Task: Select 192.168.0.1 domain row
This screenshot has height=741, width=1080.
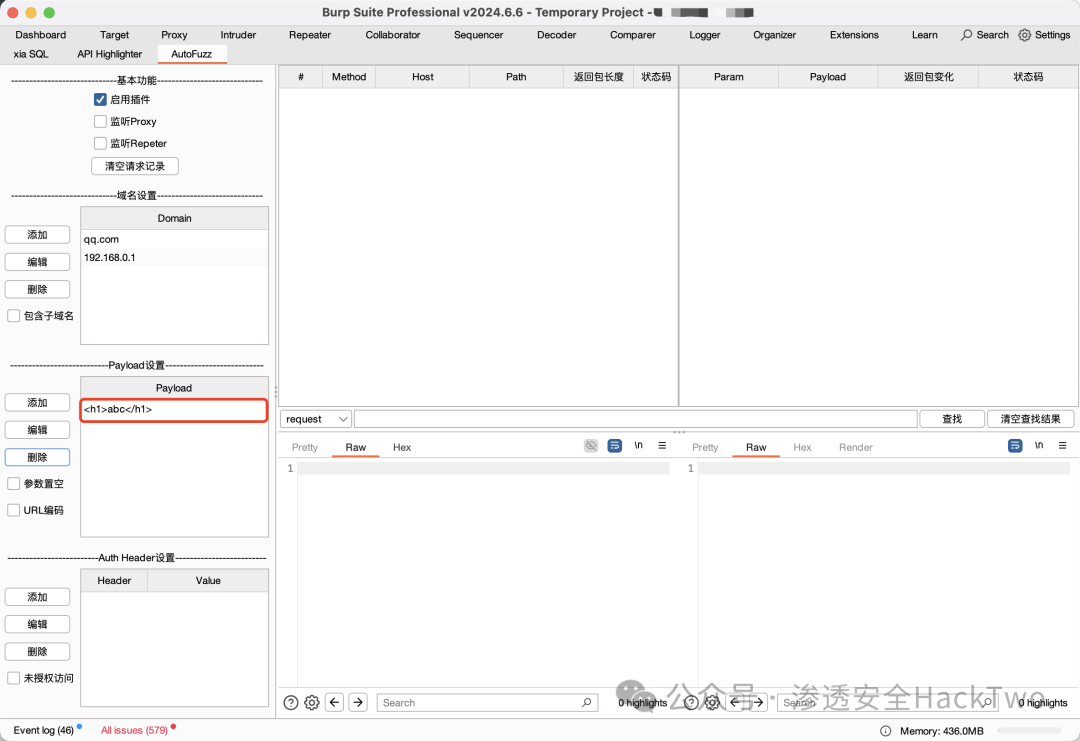Action: 174,258
